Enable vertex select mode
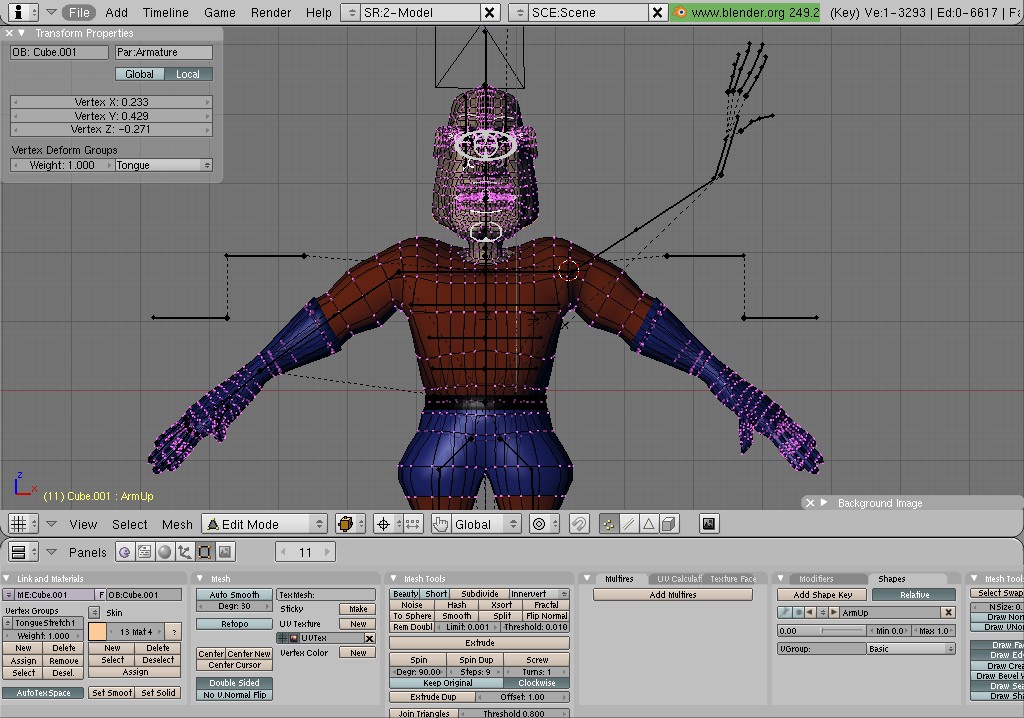This screenshot has height=718, width=1024. click(609, 524)
